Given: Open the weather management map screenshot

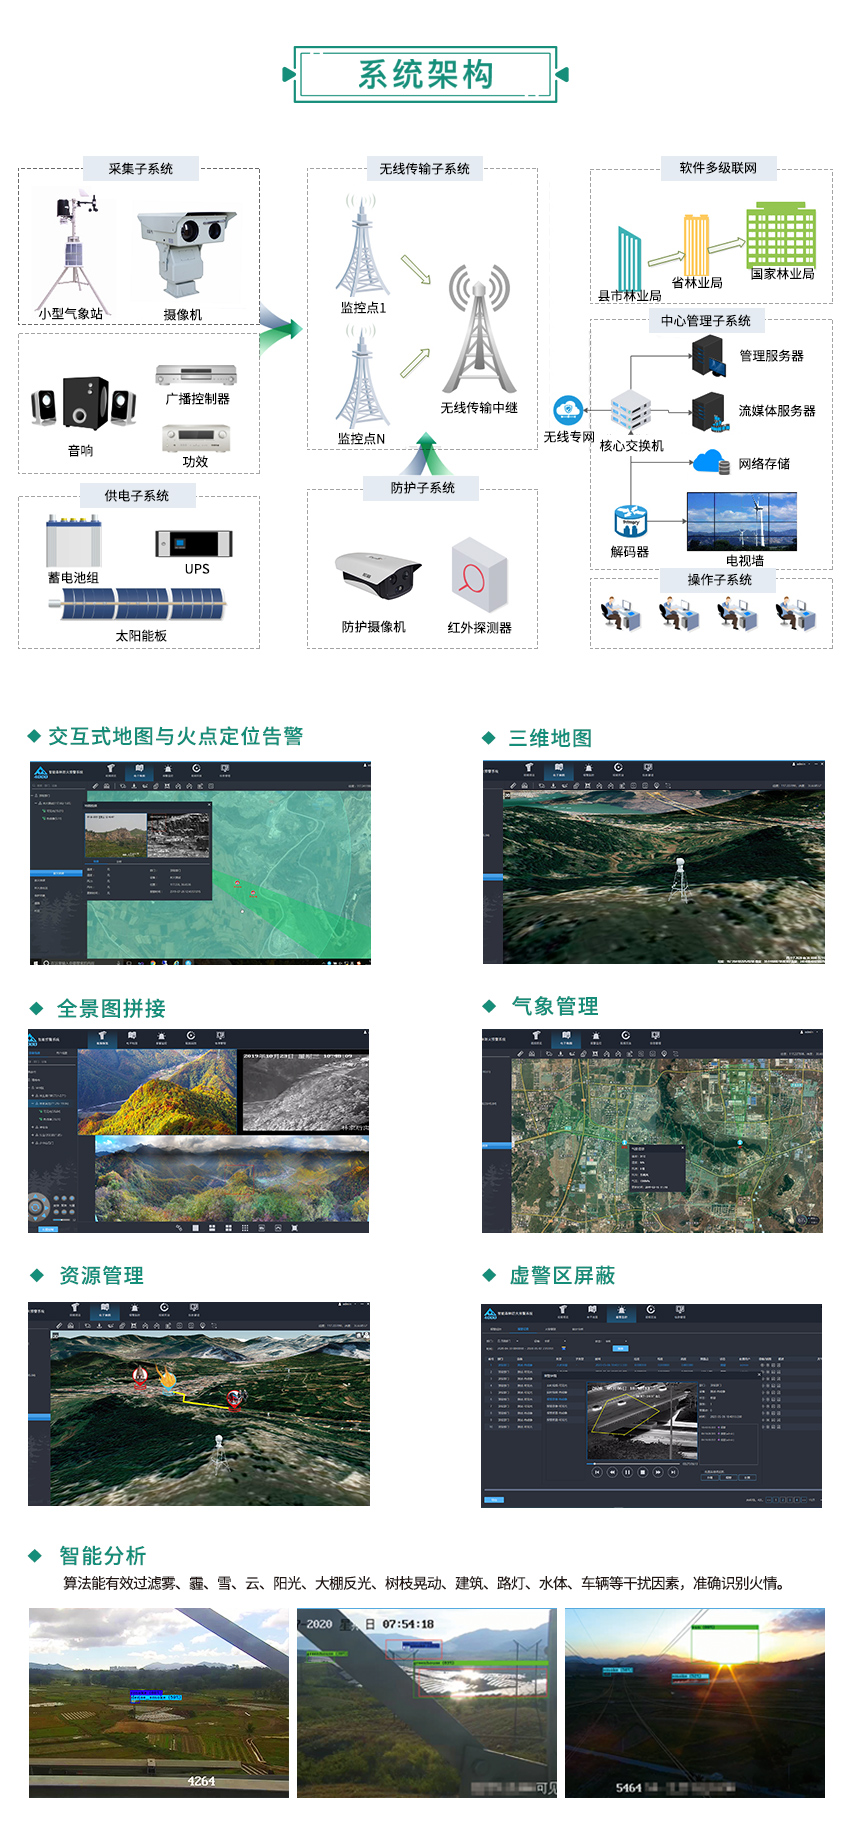Looking at the screenshot, I should click(652, 1131).
